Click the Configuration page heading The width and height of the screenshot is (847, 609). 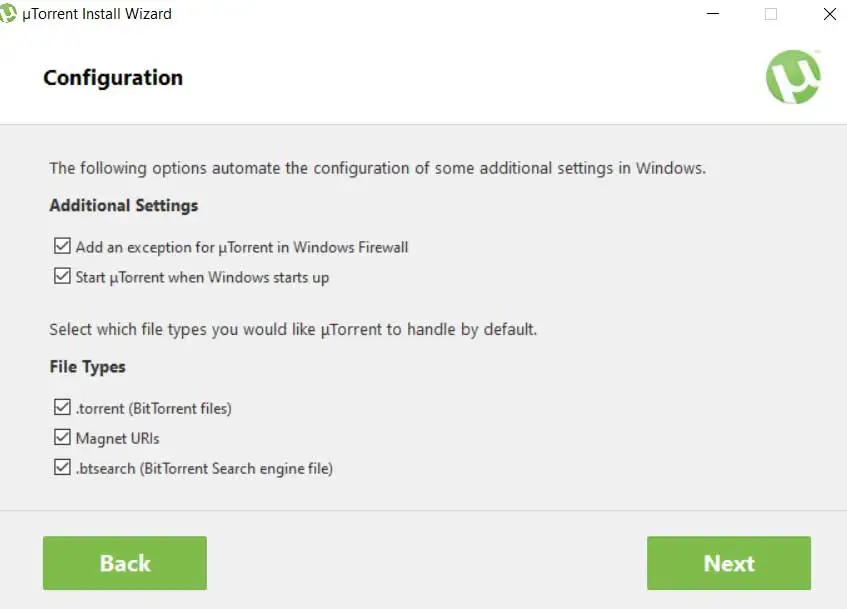pos(113,78)
